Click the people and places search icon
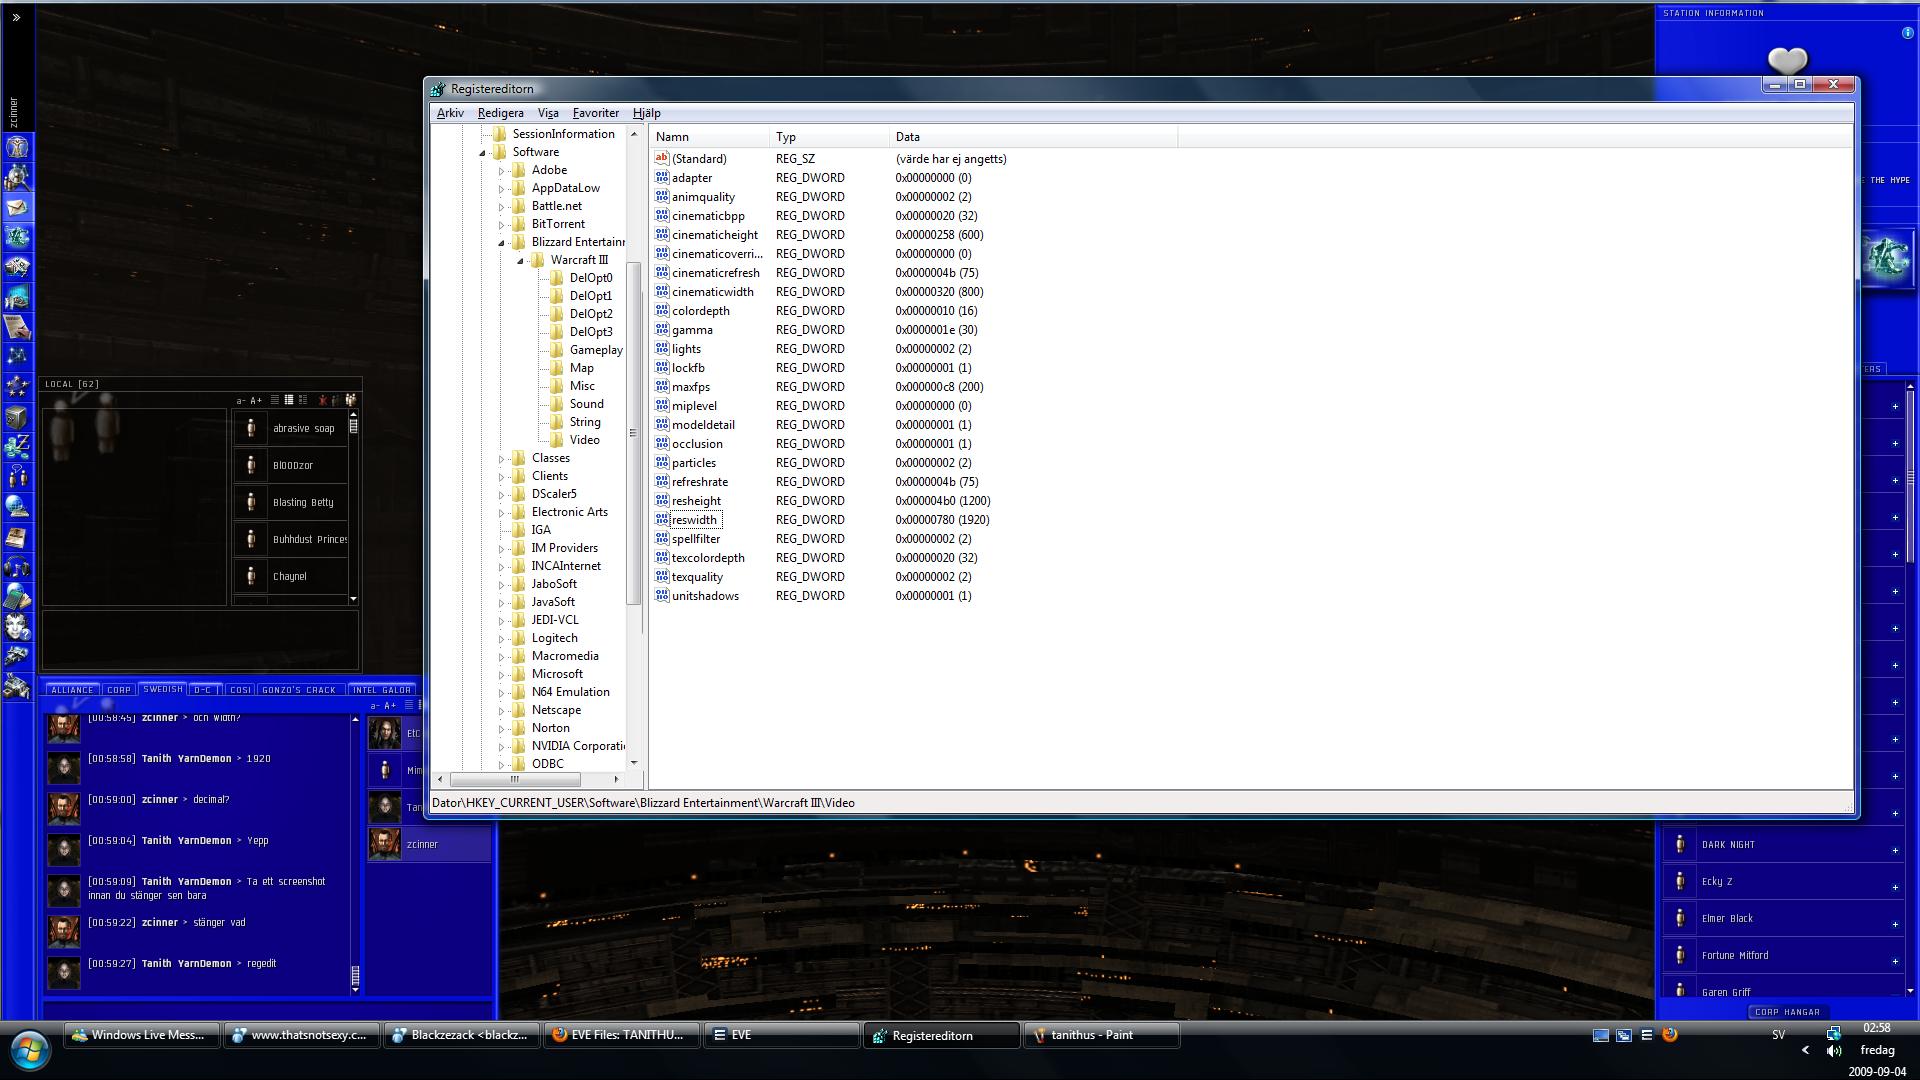Screen dimensions: 1920x1080 (17, 177)
